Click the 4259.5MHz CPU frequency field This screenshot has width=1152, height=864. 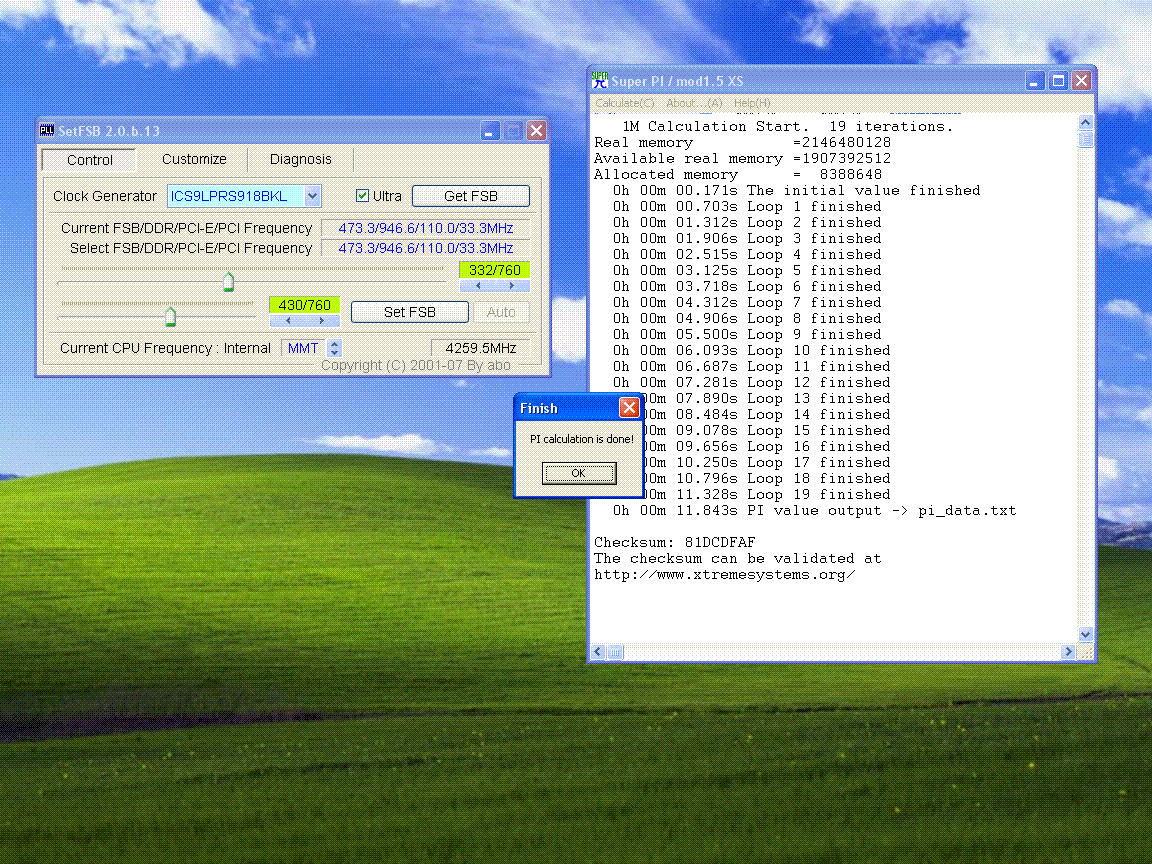point(480,348)
